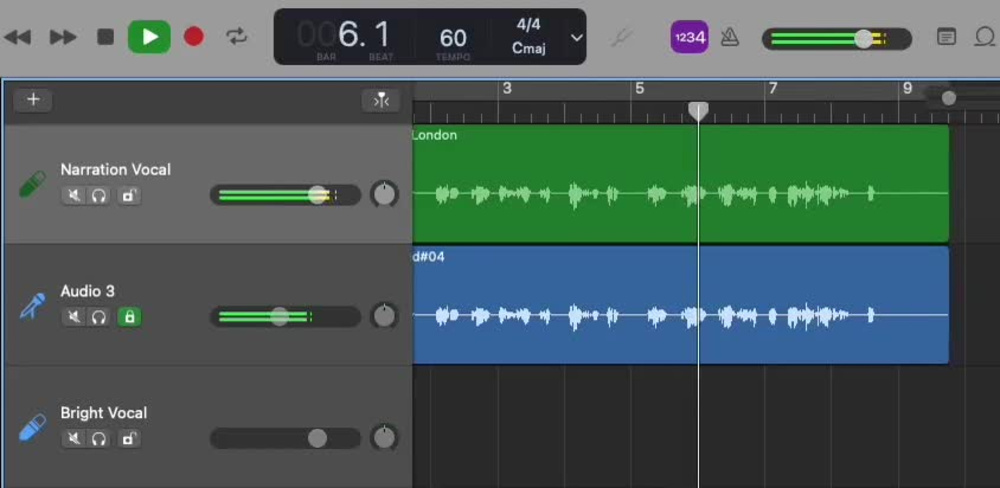This screenshot has height=488, width=1000.
Task: Solo the Narration Vocal track
Action: tap(98, 195)
